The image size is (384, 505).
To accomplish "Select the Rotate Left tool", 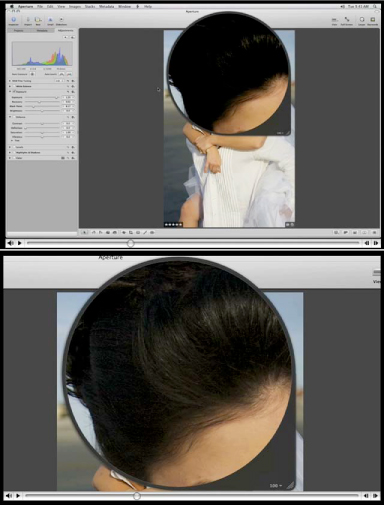I will click(x=94, y=232).
